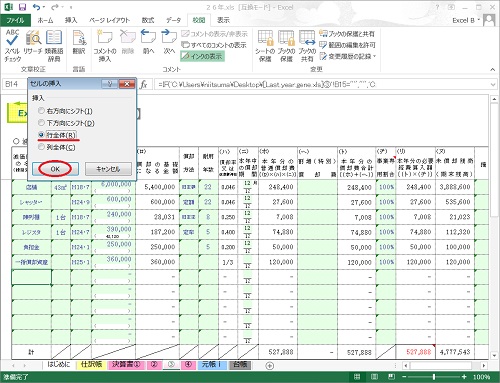Viewport: 500px width, 383px height.
Task: Open the Customize Quick Access Toolbar dropdown
Action: point(71,7)
